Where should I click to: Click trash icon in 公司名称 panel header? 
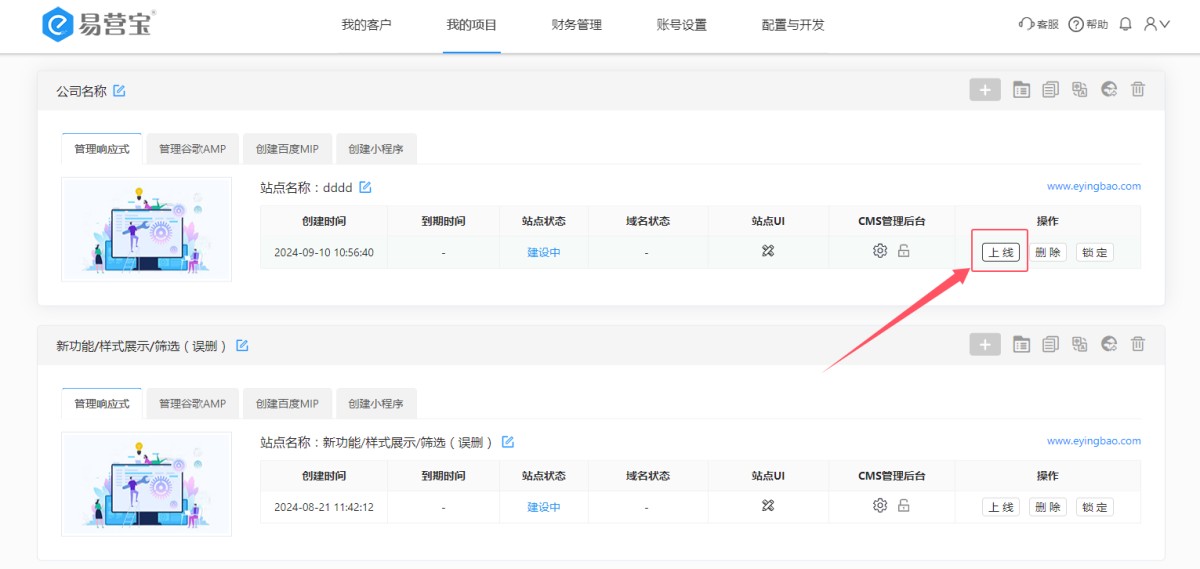tap(1138, 90)
